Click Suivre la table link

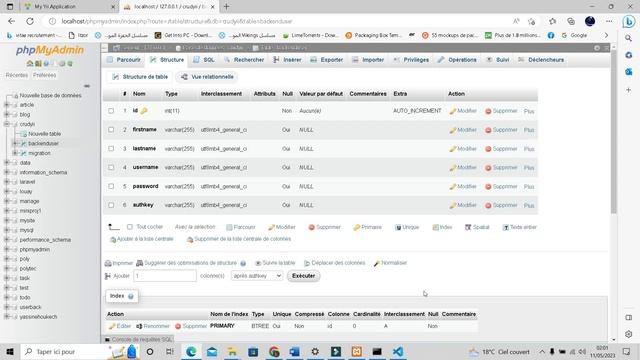tap(275, 263)
